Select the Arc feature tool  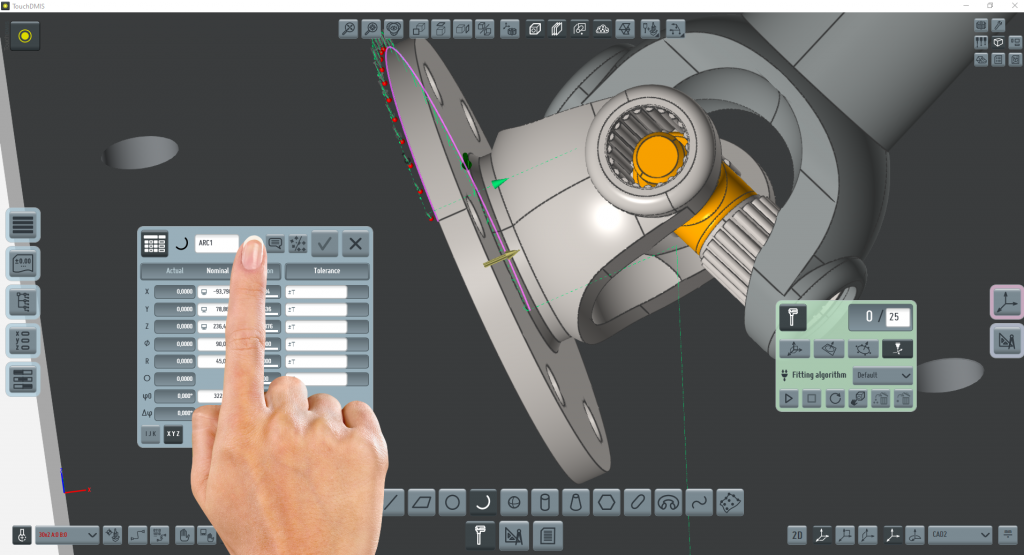(x=483, y=501)
